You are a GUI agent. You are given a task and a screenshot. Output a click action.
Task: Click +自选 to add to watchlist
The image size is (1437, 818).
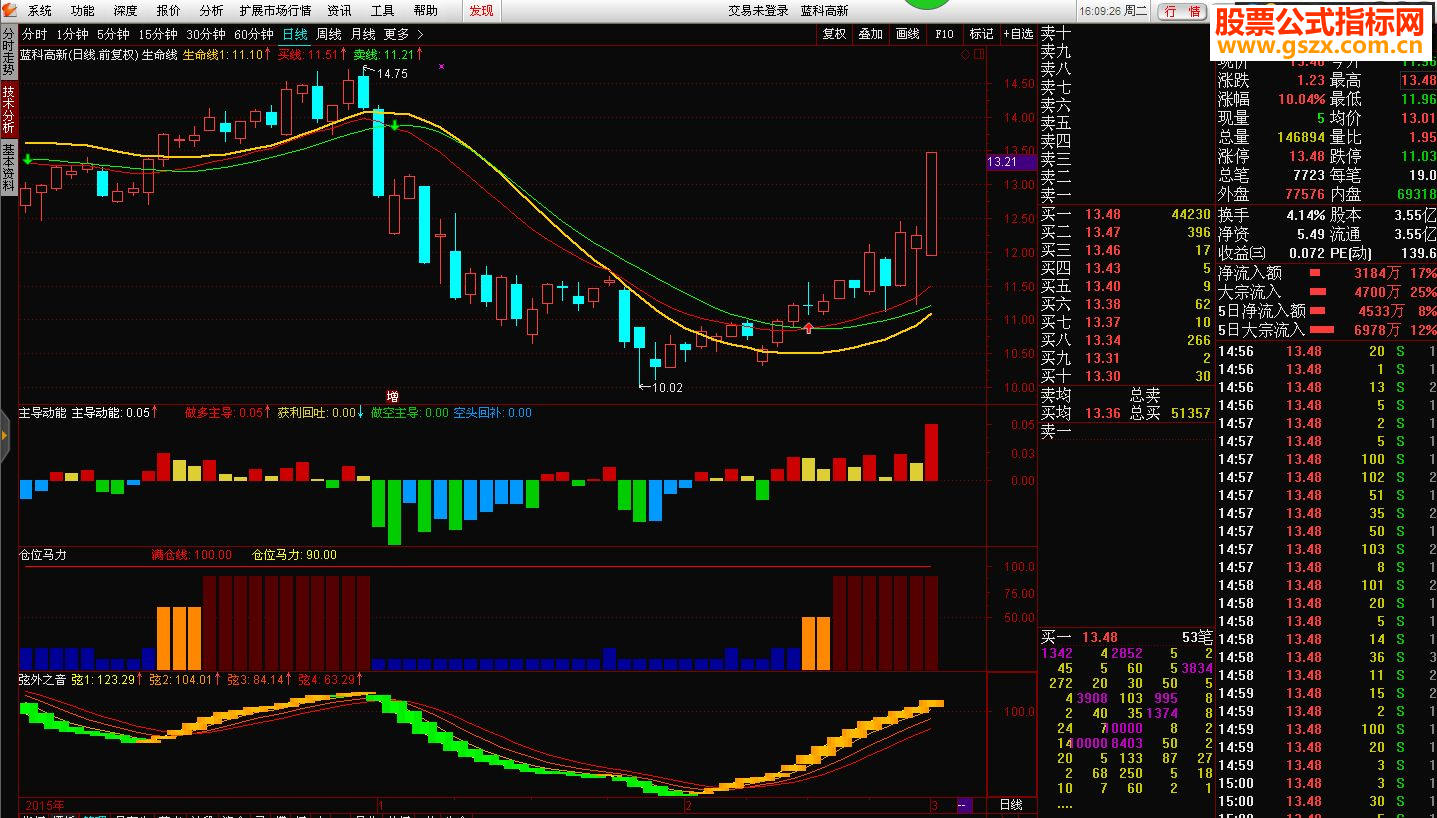coord(1018,34)
